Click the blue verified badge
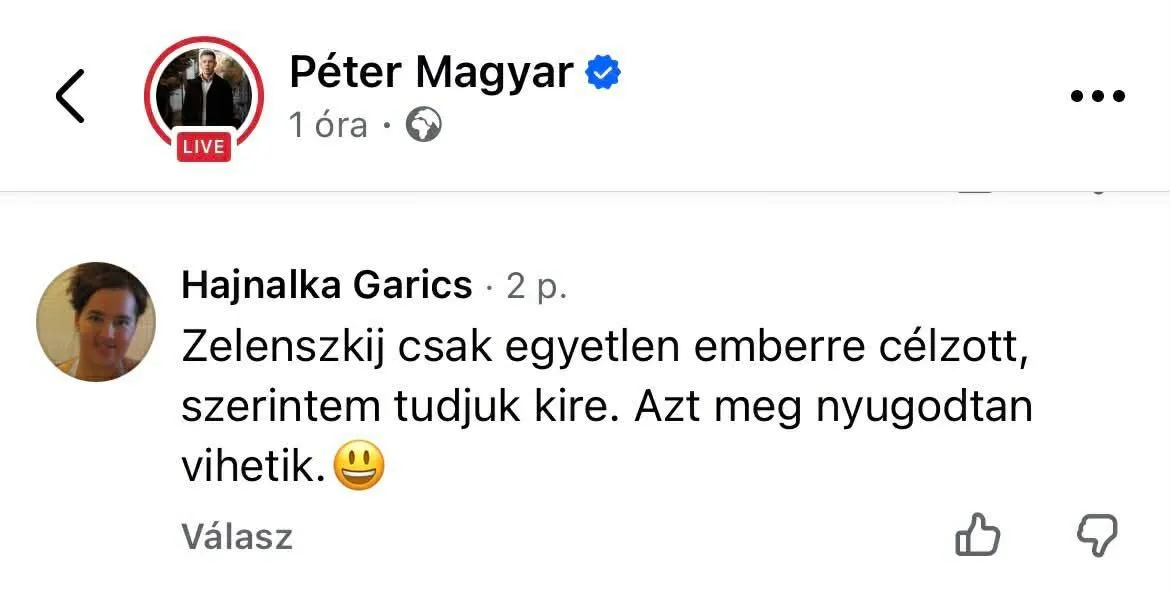The height and width of the screenshot is (597, 1170). 603,73
